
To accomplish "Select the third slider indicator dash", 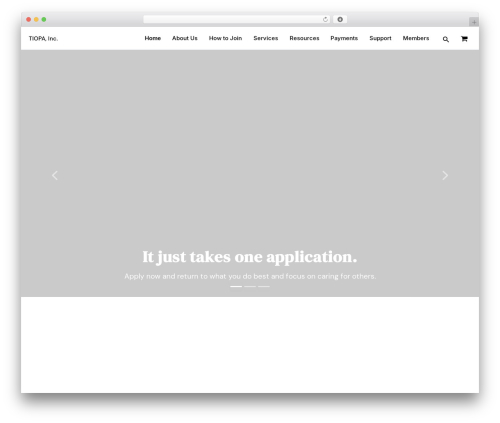I will [264, 286].
